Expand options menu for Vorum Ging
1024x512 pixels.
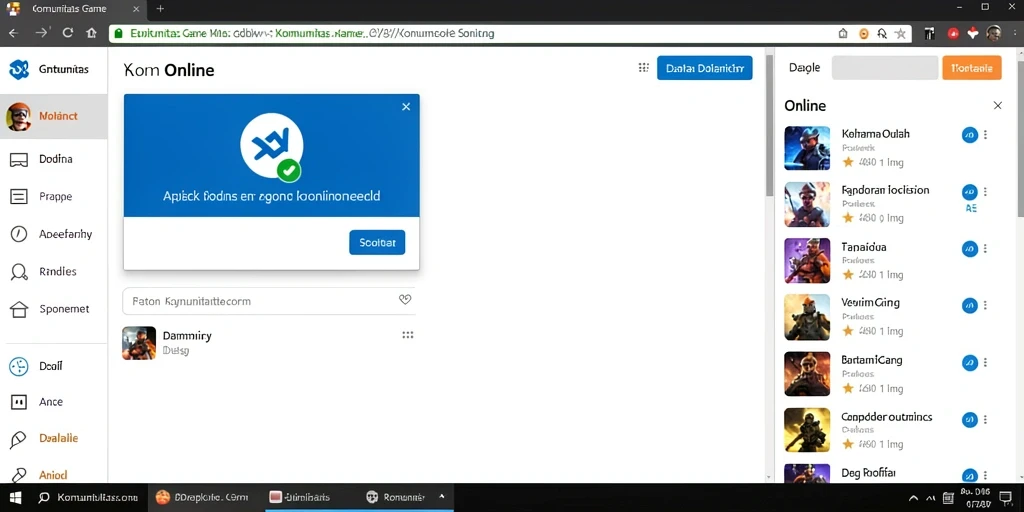[985, 305]
